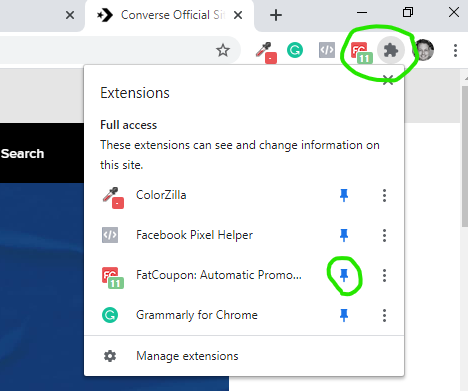The height and width of the screenshot is (391, 468).
Task: Minimize the Chrome window
Action: click(362, 13)
